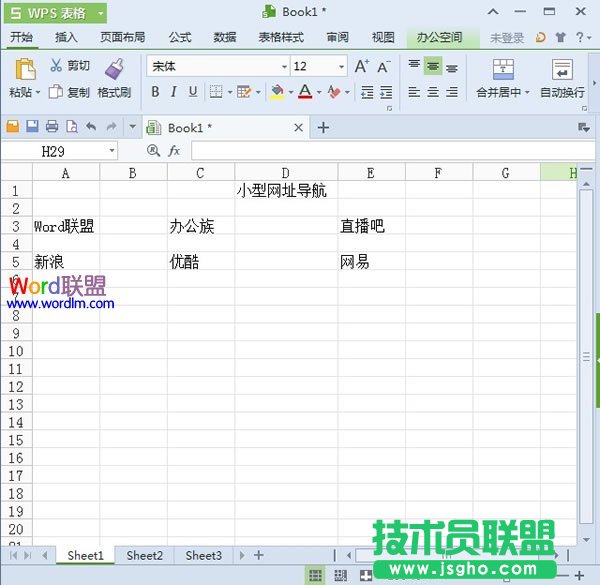The image size is (600, 585).
Task: Click the formula bar zoom magnifier icon
Action: pos(153,150)
